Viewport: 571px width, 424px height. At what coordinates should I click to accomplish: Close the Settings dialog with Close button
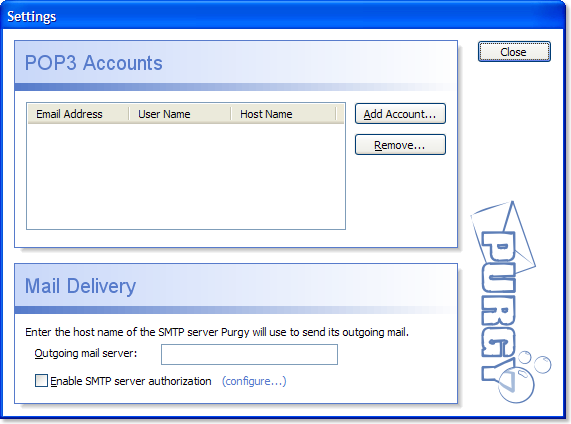click(x=514, y=52)
